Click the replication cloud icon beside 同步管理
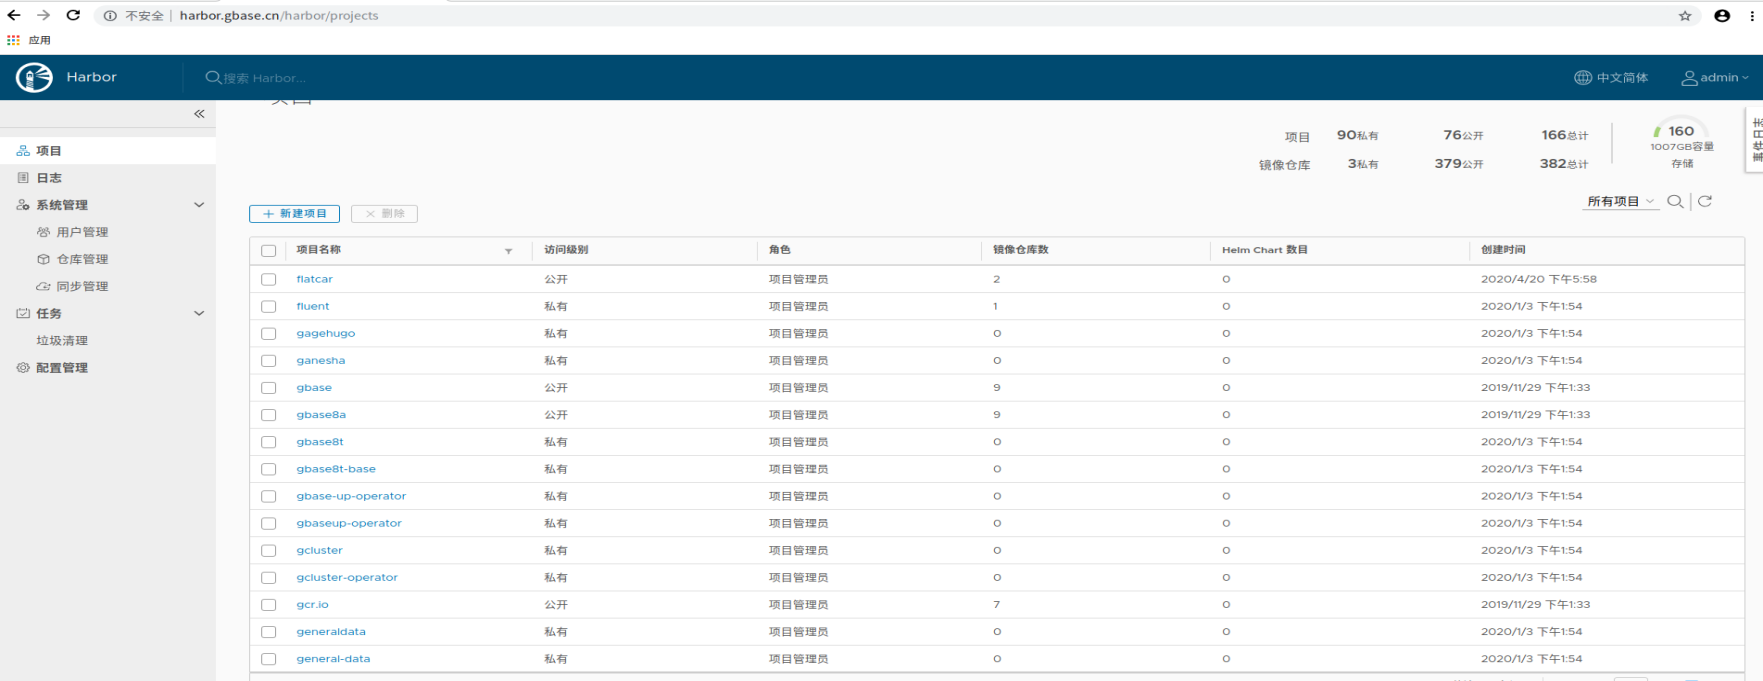The width and height of the screenshot is (1763, 681). tap(43, 286)
